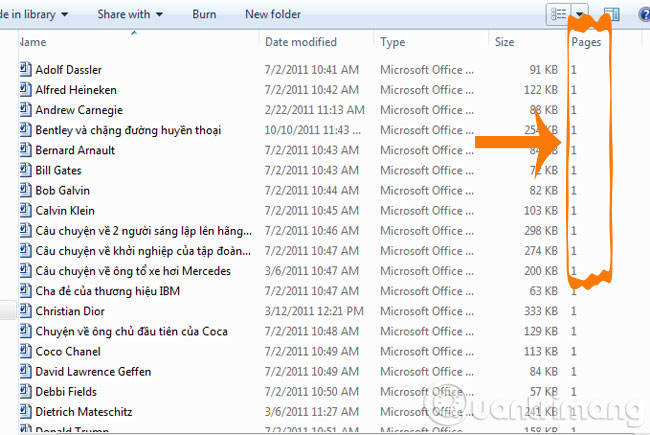Click the file name Calvin Klein

click(65, 211)
